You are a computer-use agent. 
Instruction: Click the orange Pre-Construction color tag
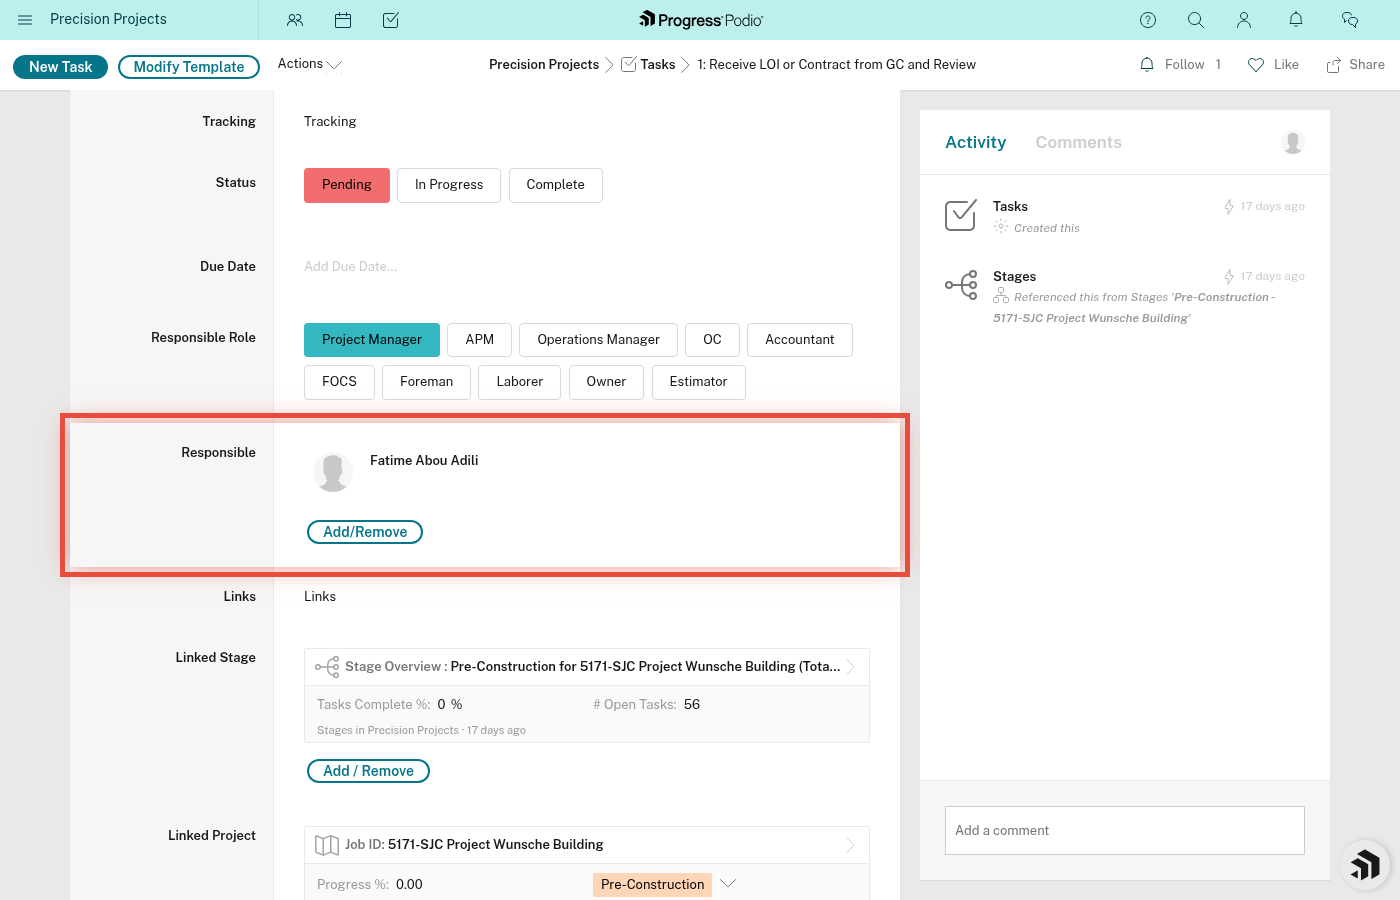click(652, 884)
